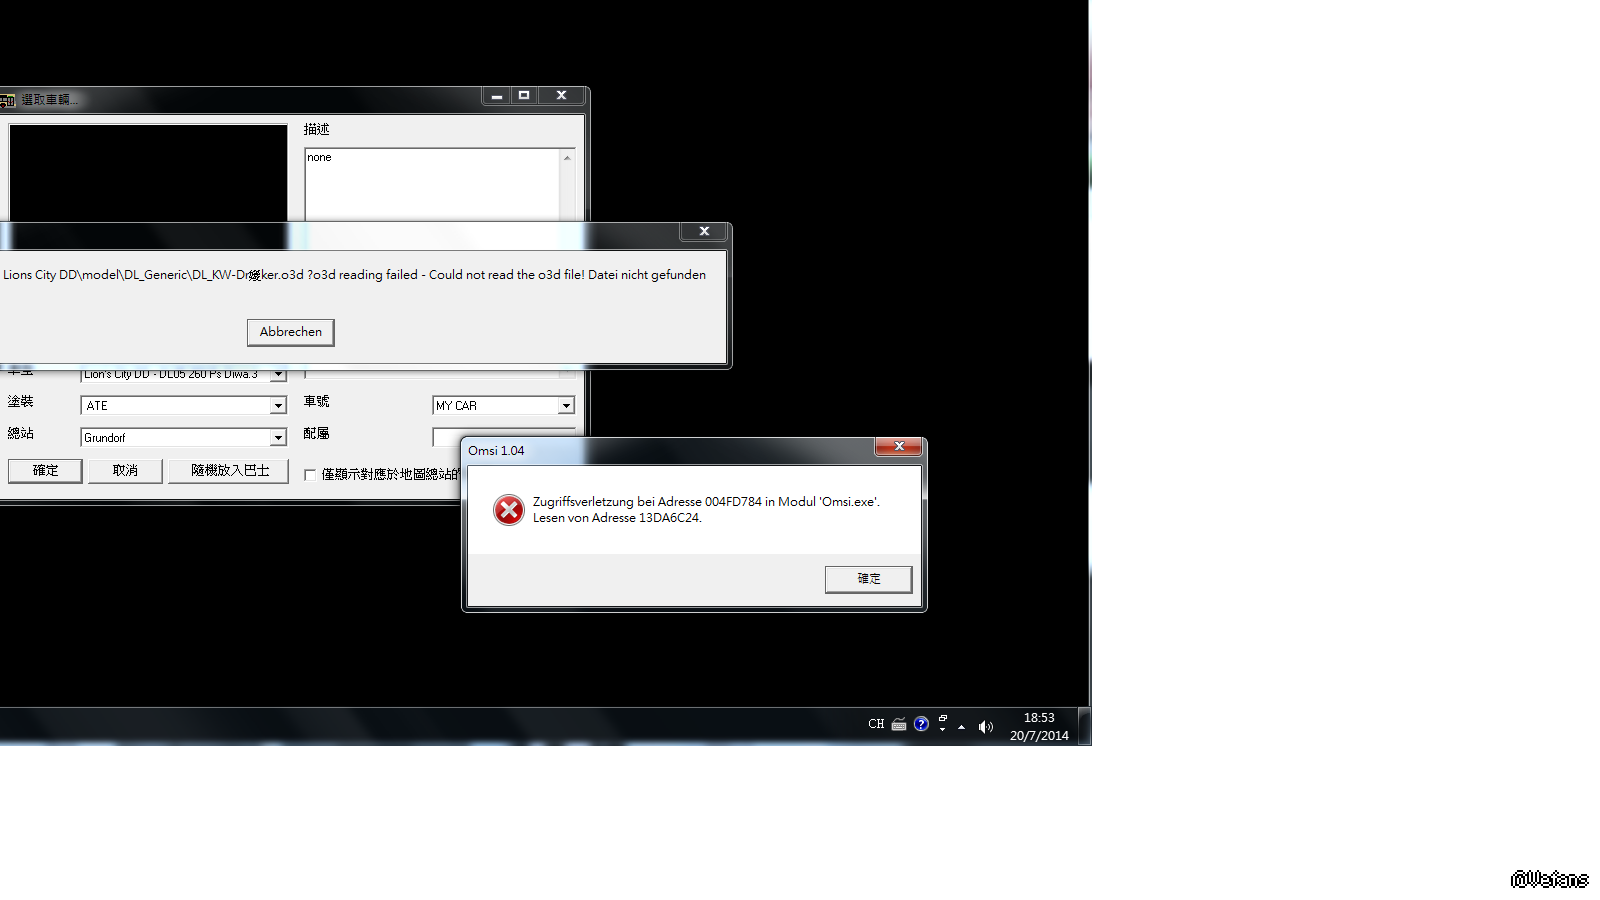Image resolution: width=1600 pixels, height=900 pixels.
Task: Expand the Grundorf depot dropdown
Action: [x=278, y=438]
